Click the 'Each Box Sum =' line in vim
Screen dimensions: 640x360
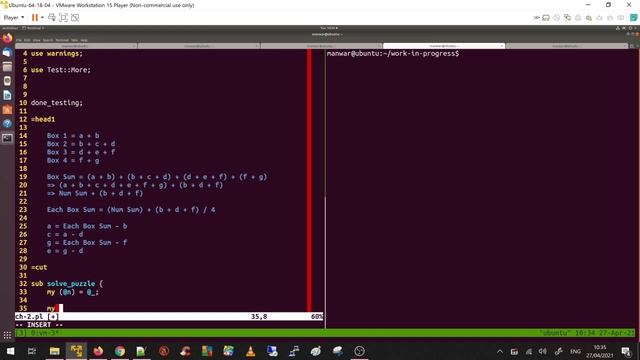click(131, 210)
